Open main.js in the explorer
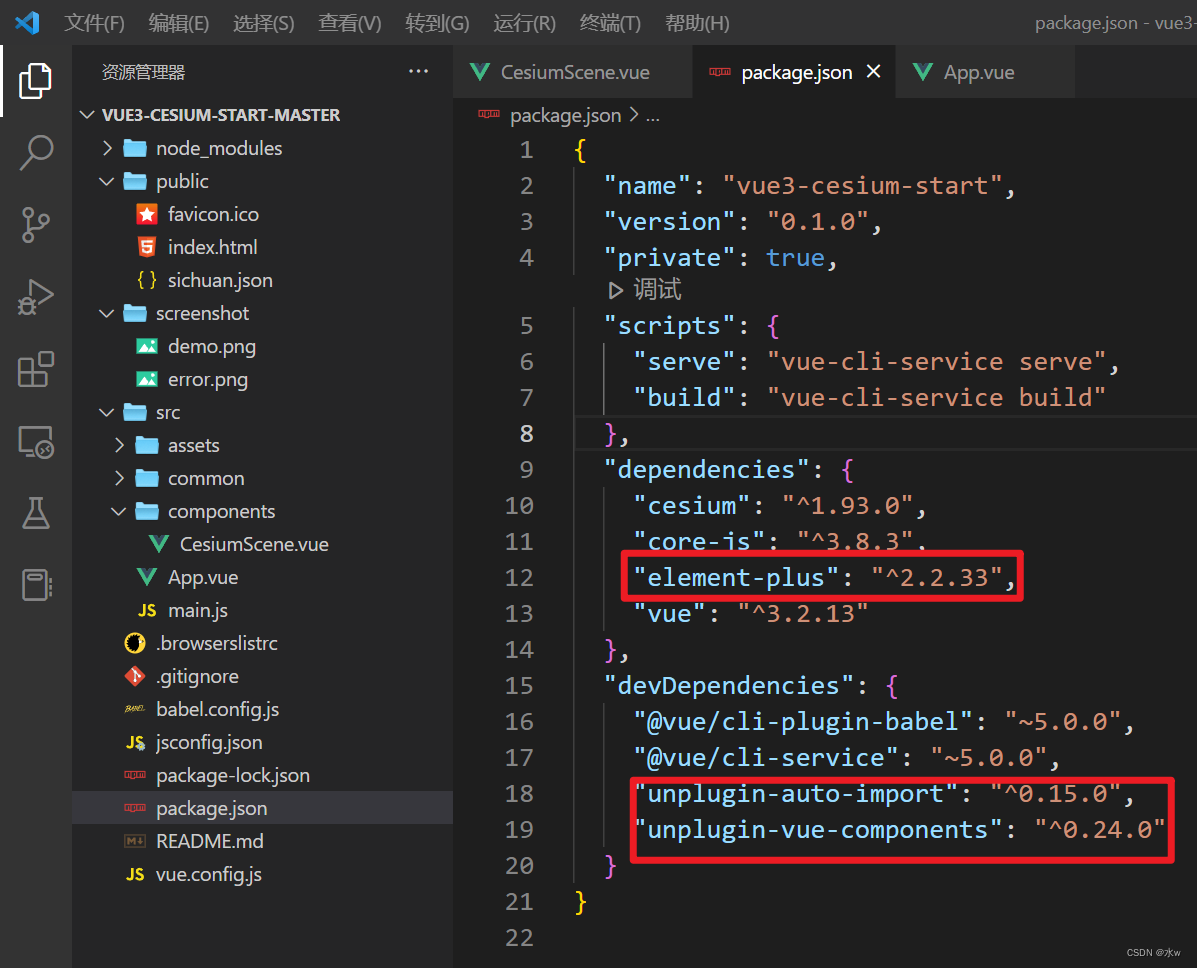This screenshot has width=1197, height=968. coord(198,611)
